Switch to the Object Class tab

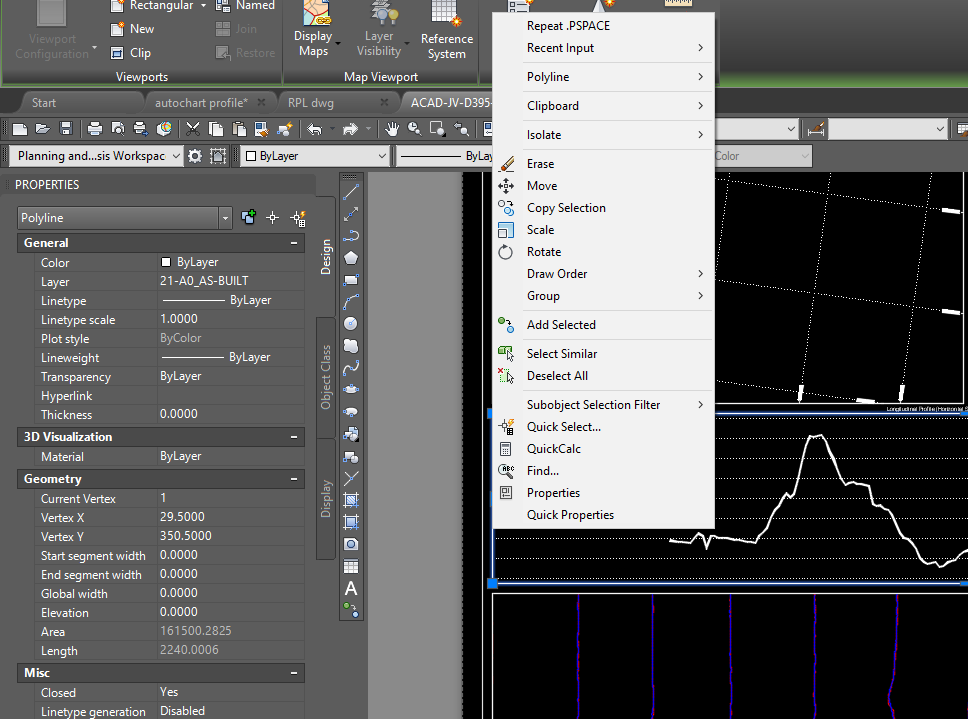pyautogui.click(x=326, y=378)
